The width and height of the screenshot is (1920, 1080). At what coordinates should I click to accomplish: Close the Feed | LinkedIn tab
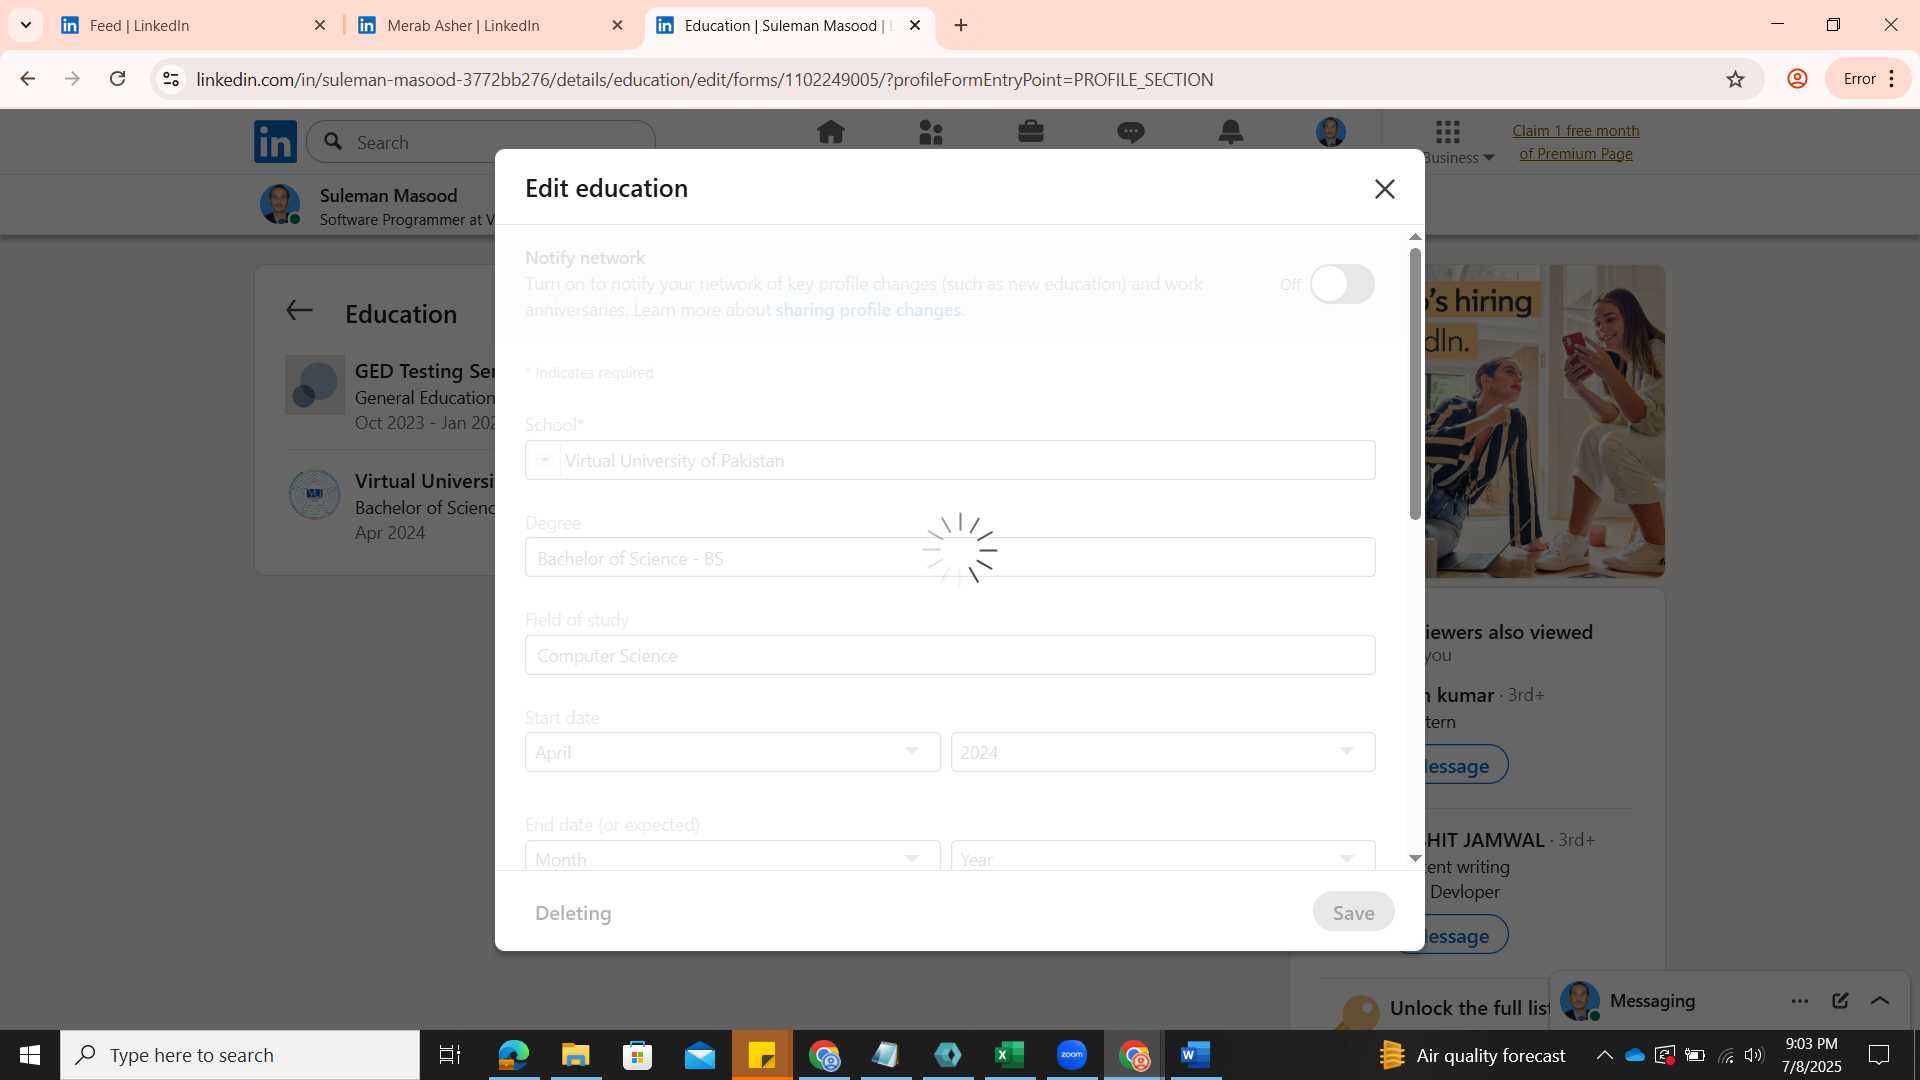point(320,25)
